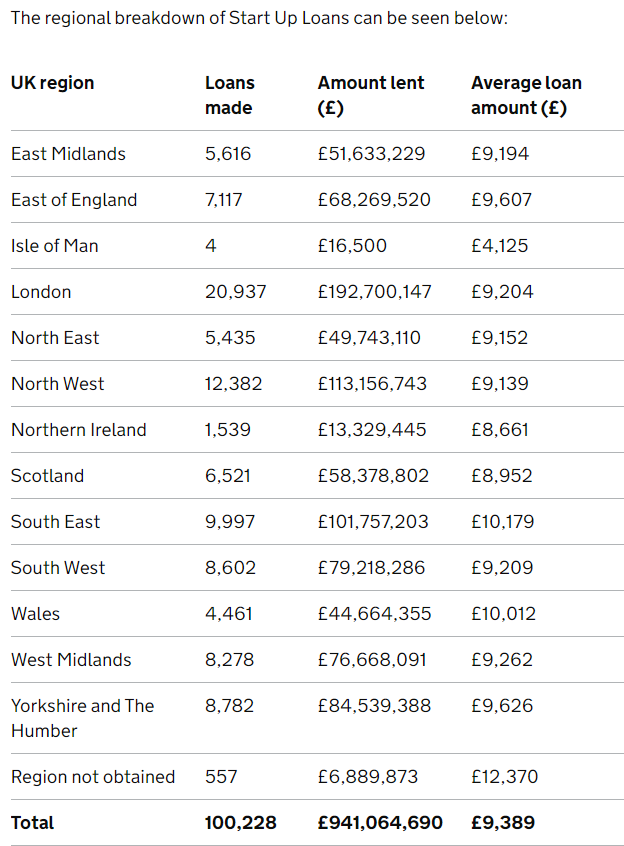The width and height of the screenshot is (624, 846).
Task: Click the UK region column header
Action: tap(52, 83)
